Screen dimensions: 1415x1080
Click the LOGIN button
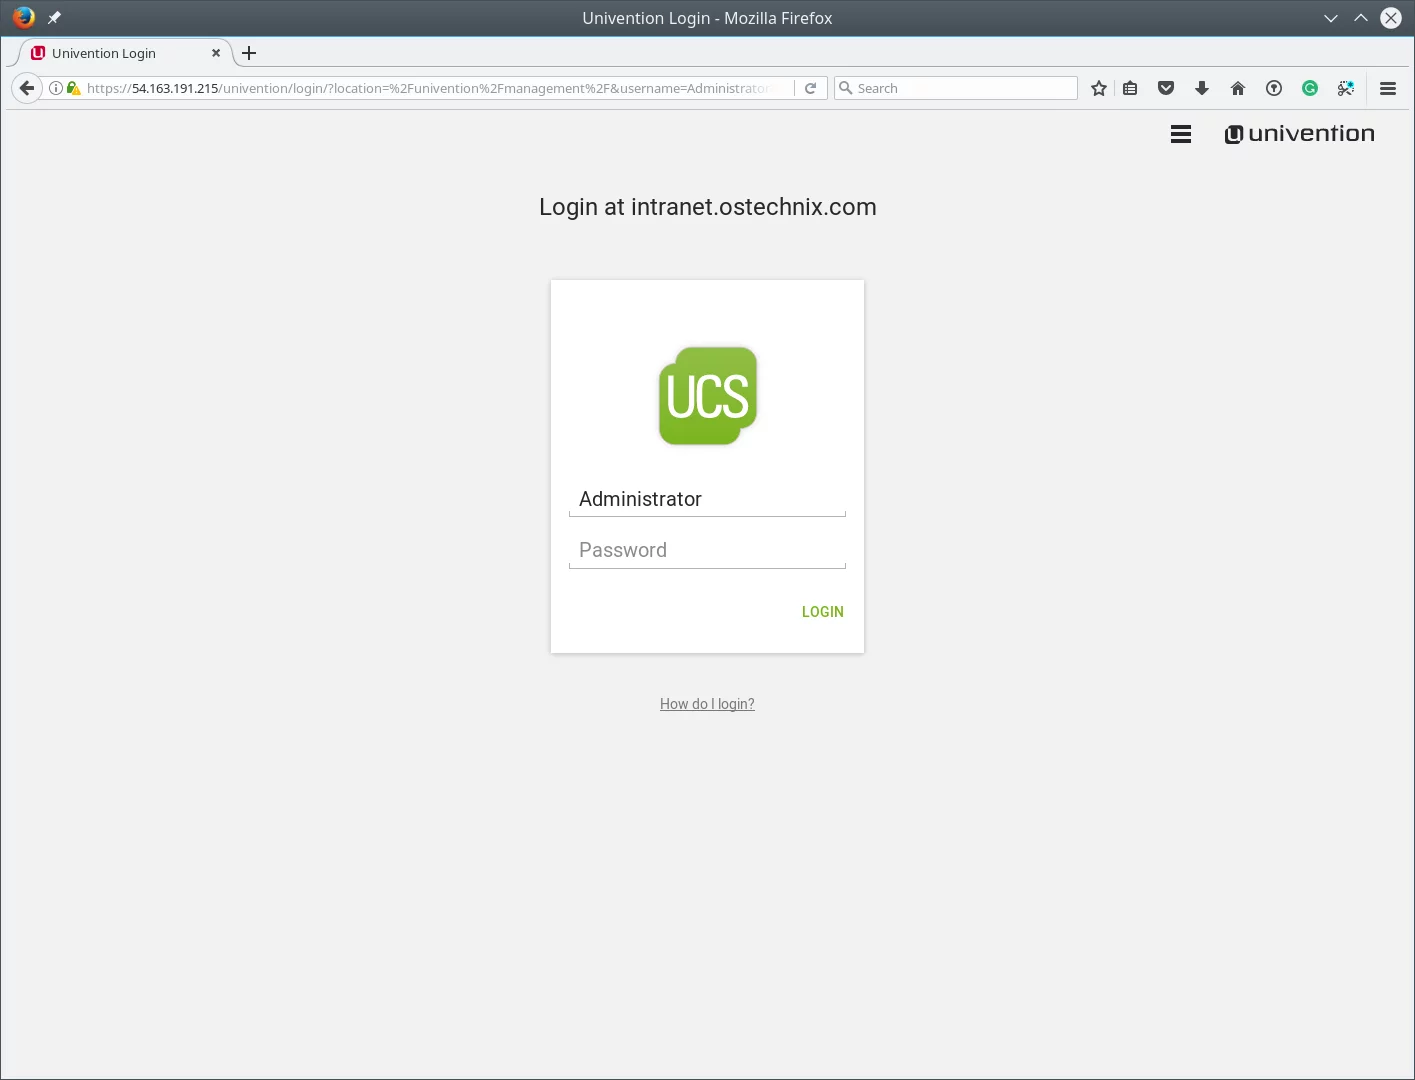point(823,612)
